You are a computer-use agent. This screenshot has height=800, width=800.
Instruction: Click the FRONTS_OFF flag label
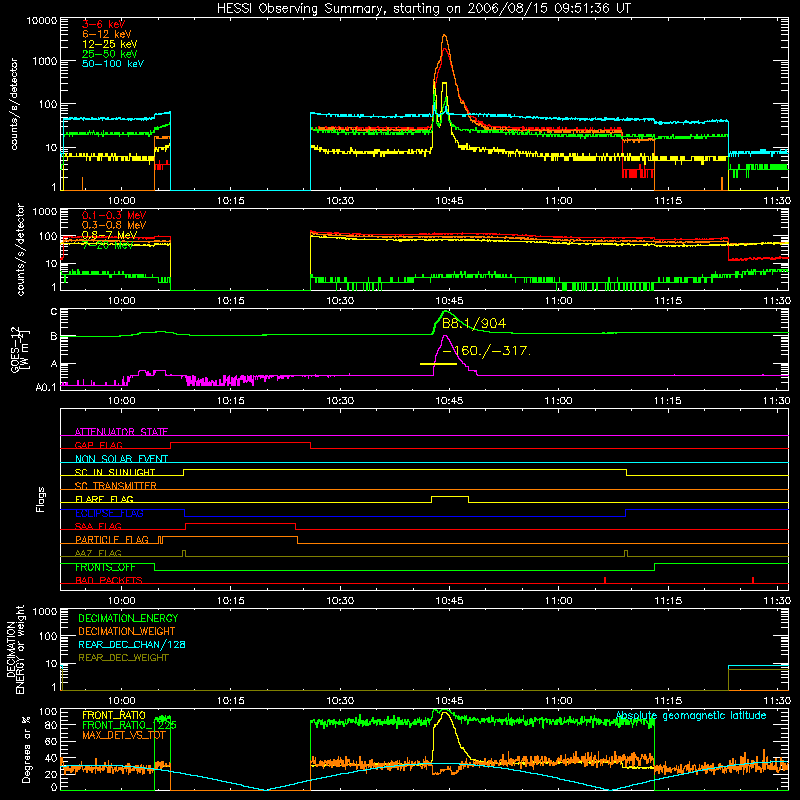[105, 567]
